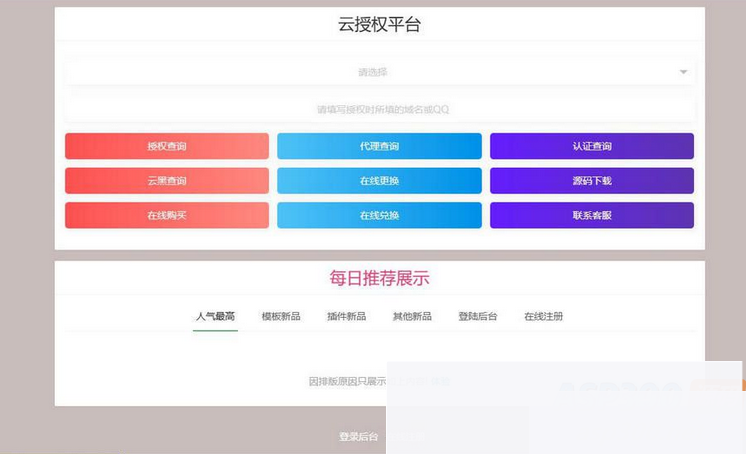The width and height of the screenshot is (746, 454).
Task: Click the 在线兑换 redeem button
Action: point(379,215)
